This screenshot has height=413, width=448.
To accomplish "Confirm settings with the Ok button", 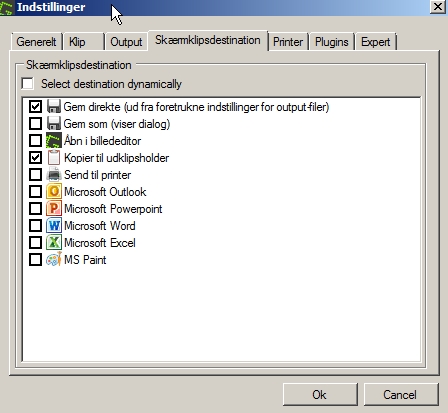I will click(320, 395).
